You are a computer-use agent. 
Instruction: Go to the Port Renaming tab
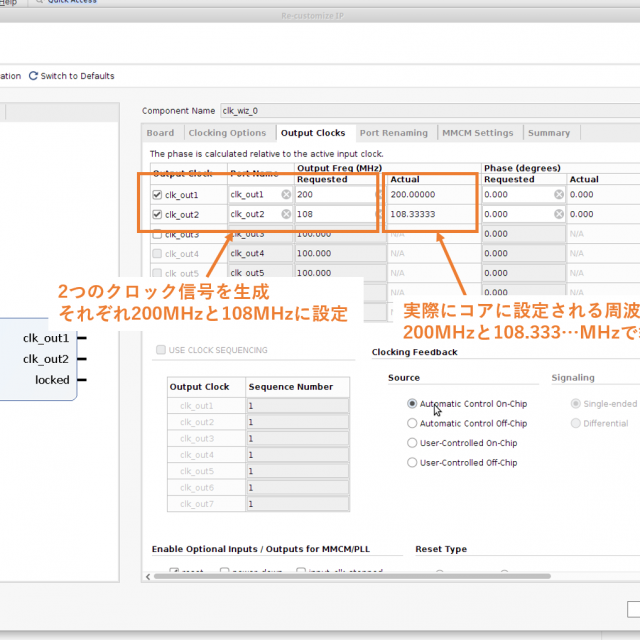[393, 133]
